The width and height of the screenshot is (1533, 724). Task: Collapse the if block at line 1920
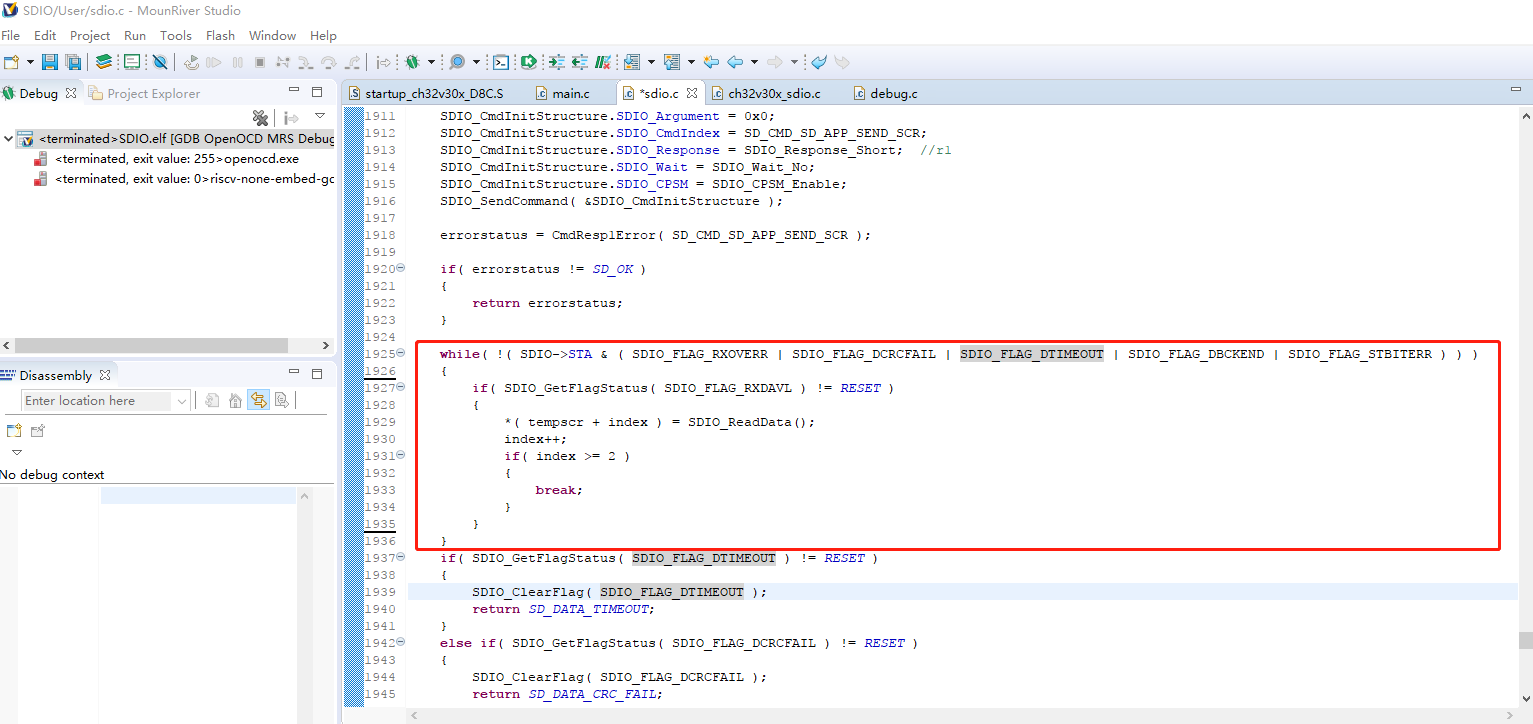point(401,269)
